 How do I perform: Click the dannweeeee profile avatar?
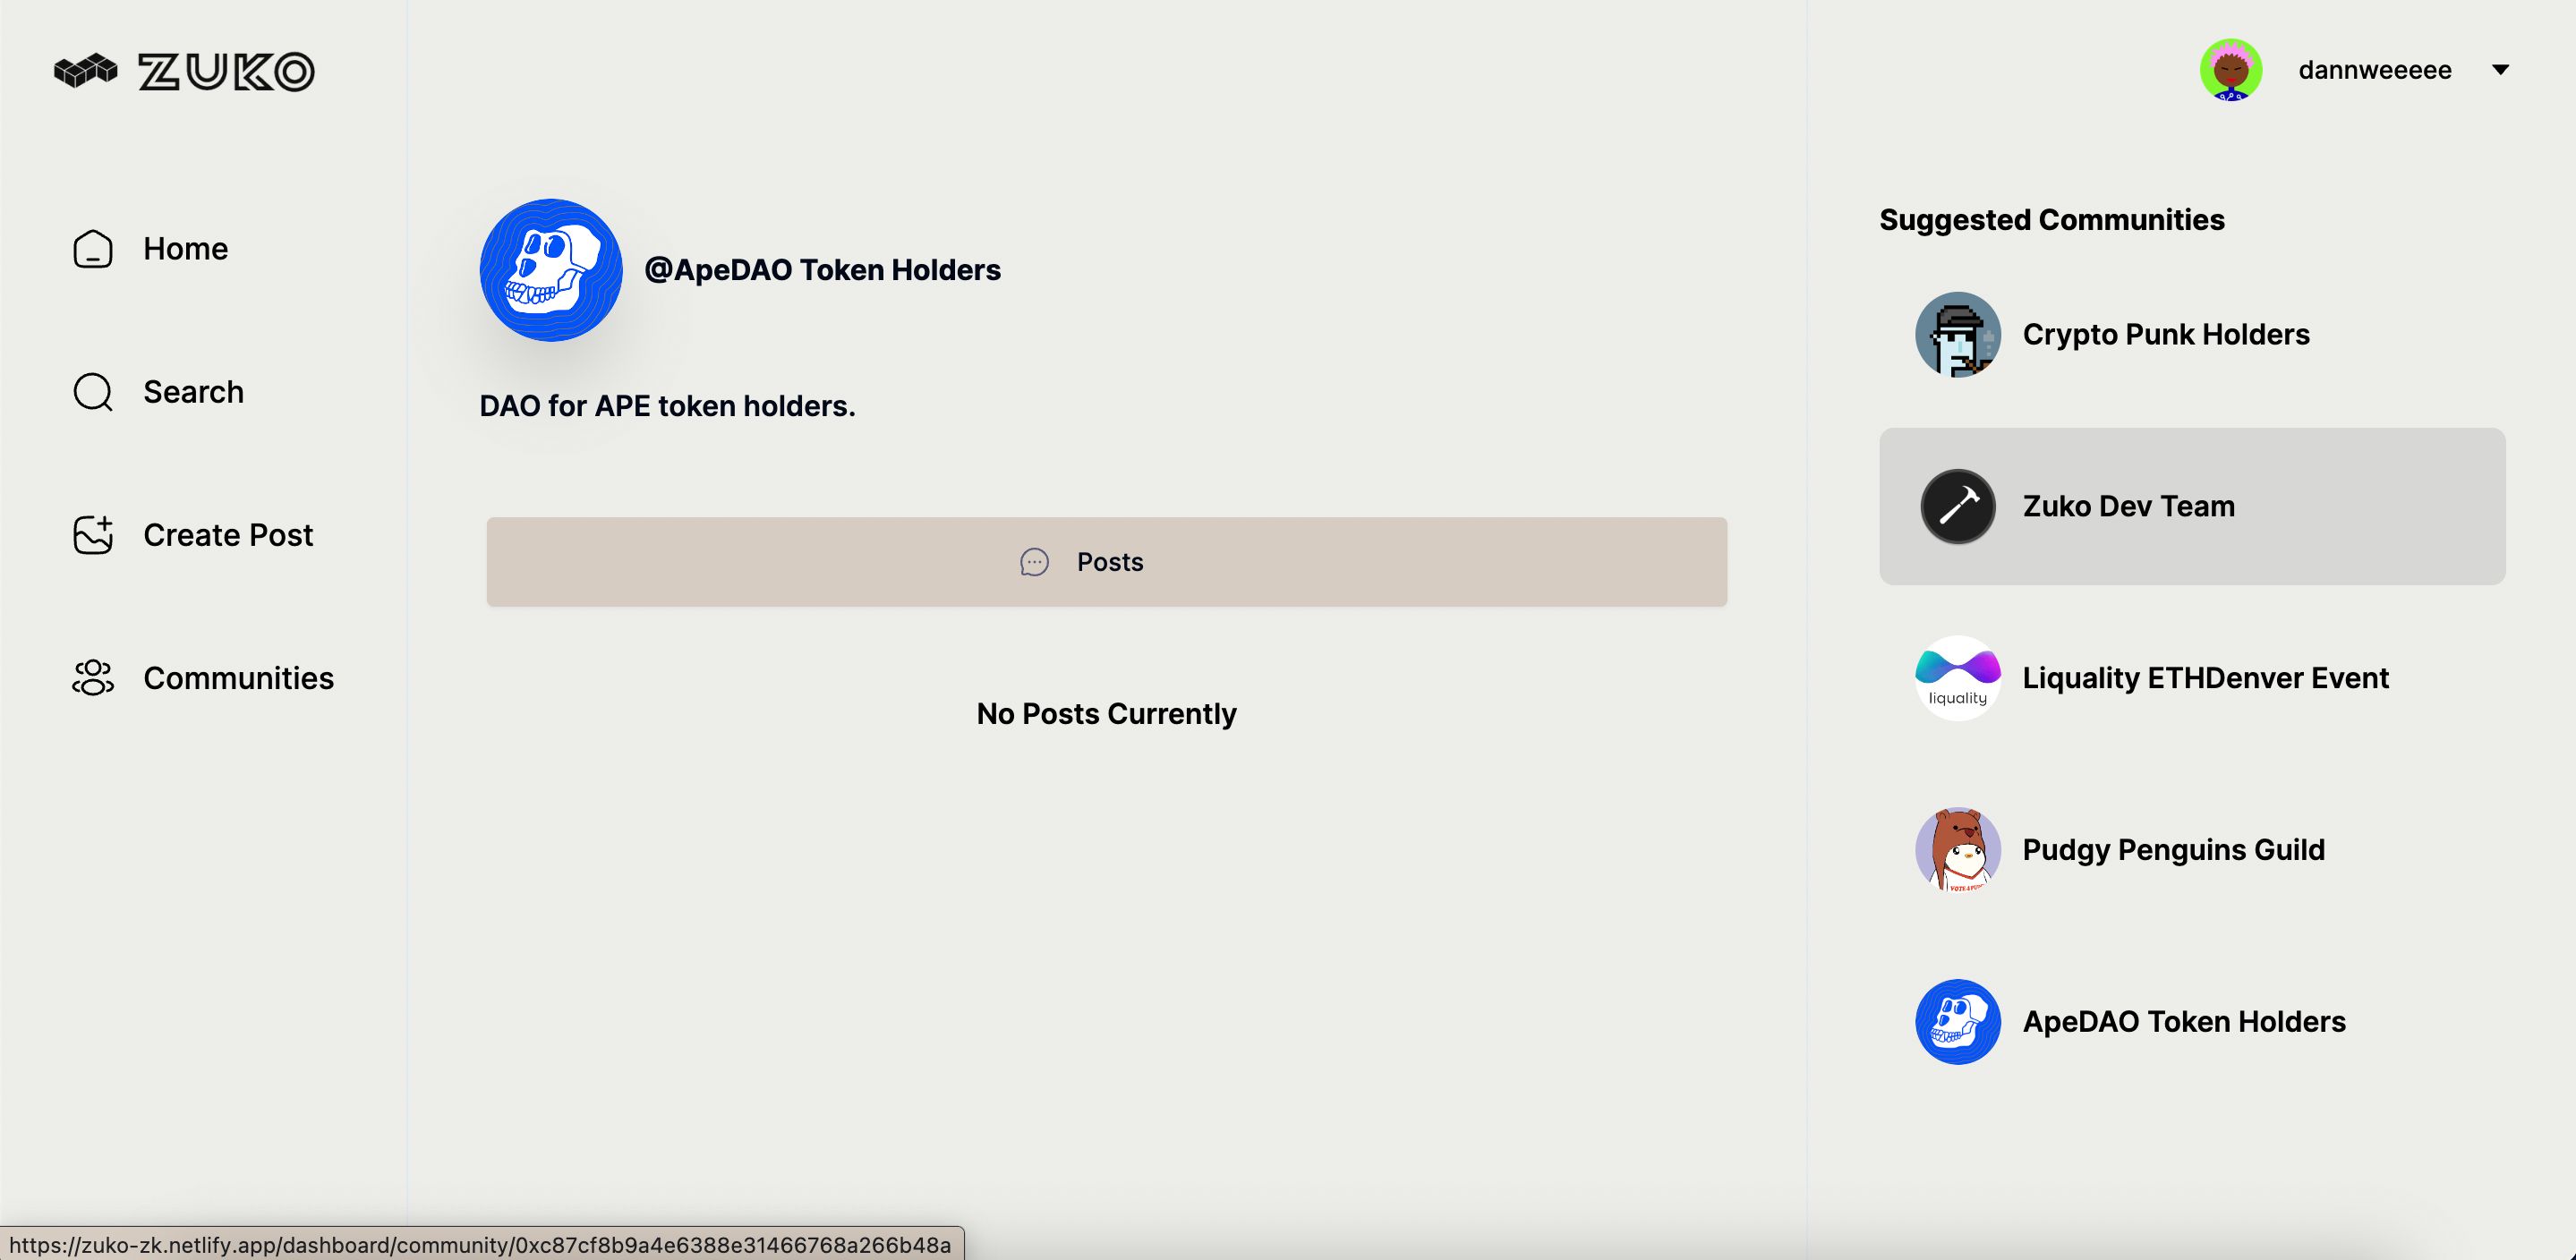coord(2231,70)
